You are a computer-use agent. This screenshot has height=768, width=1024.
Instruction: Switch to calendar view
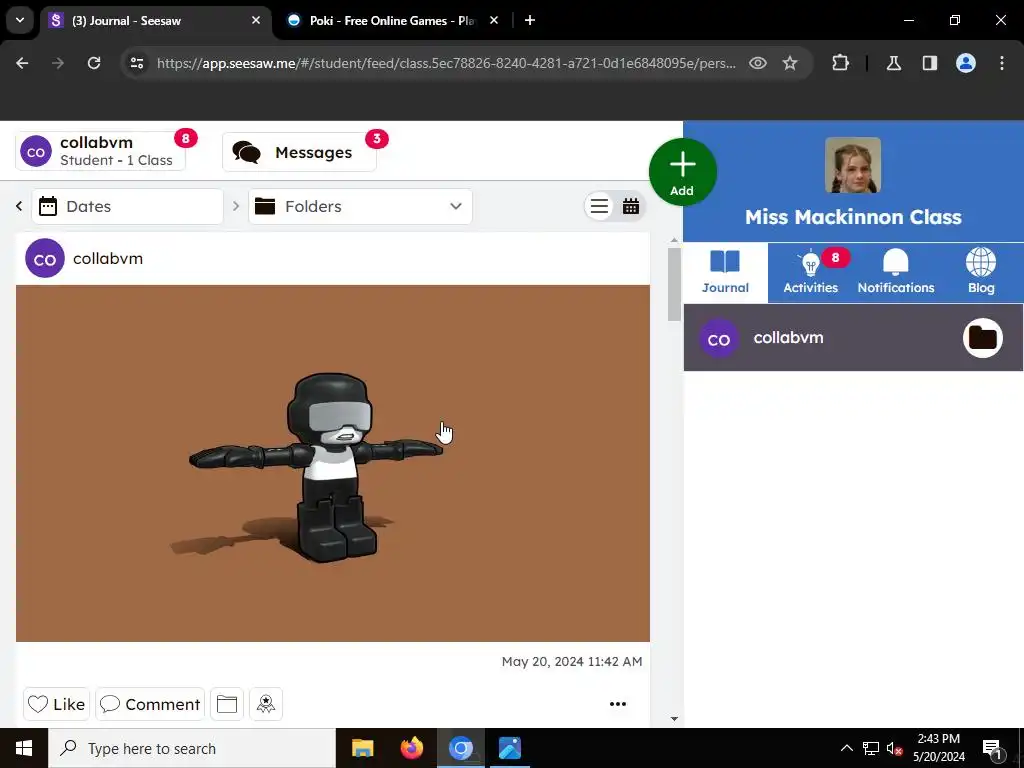pos(631,206)
